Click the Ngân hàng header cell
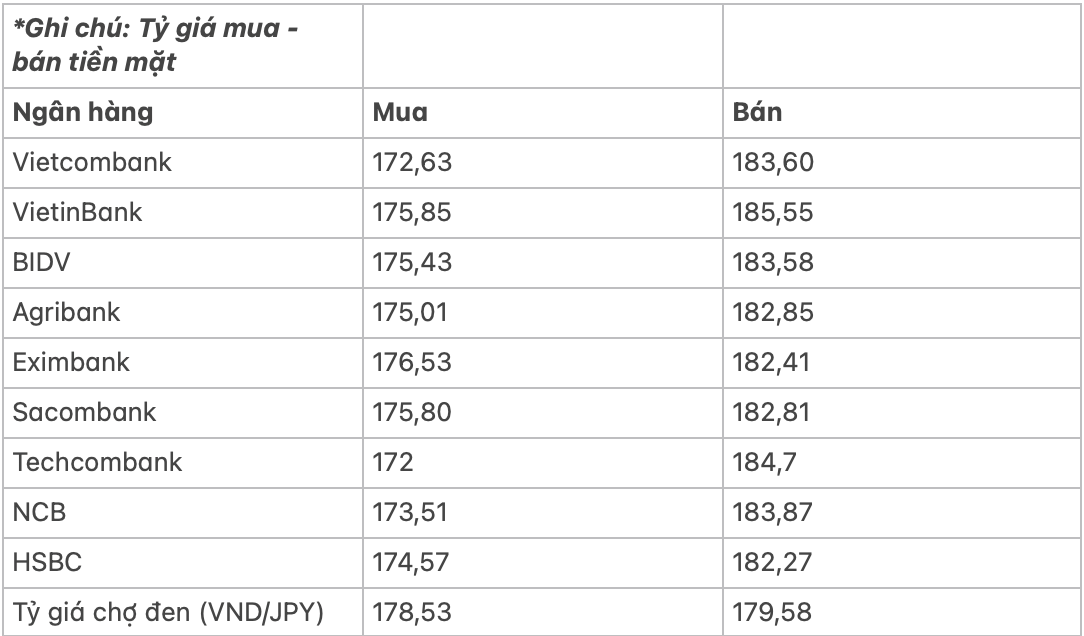Viewport: 1084px width, 636px height. point(83,112)
